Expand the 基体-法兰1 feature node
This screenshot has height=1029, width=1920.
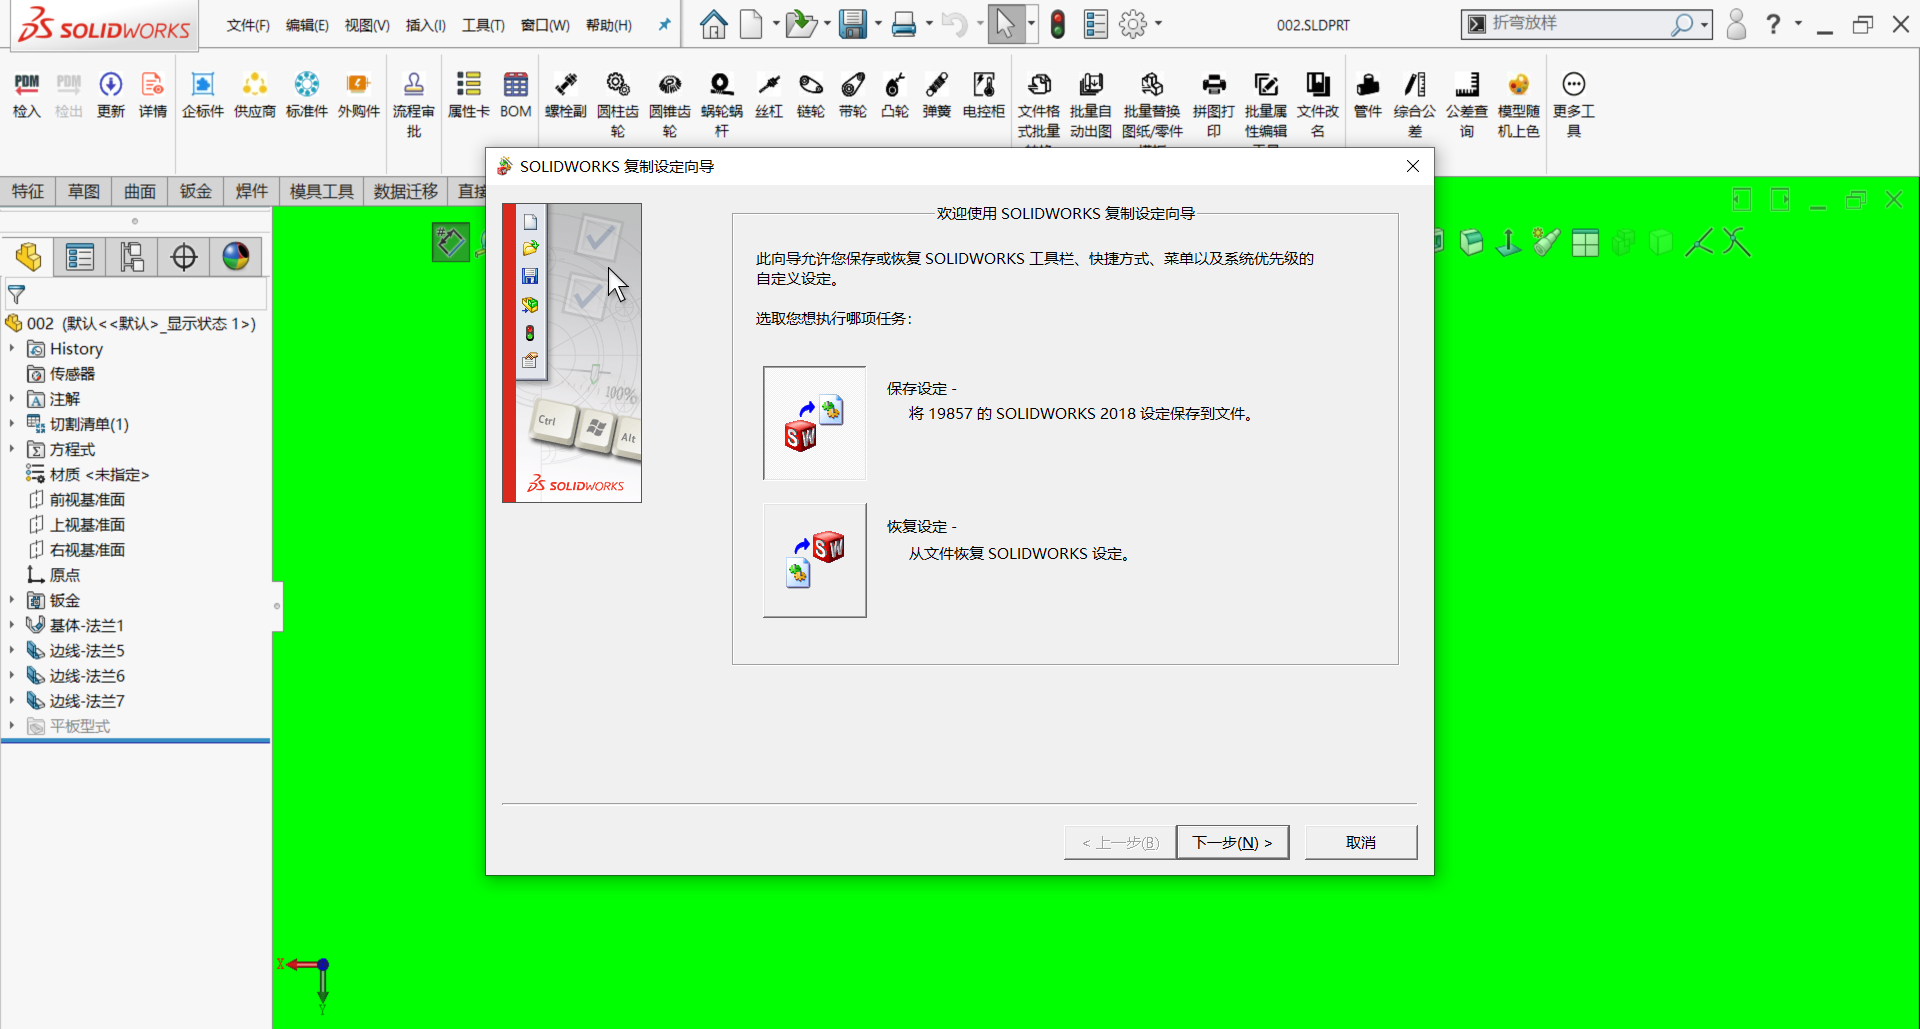pos(12,625)
